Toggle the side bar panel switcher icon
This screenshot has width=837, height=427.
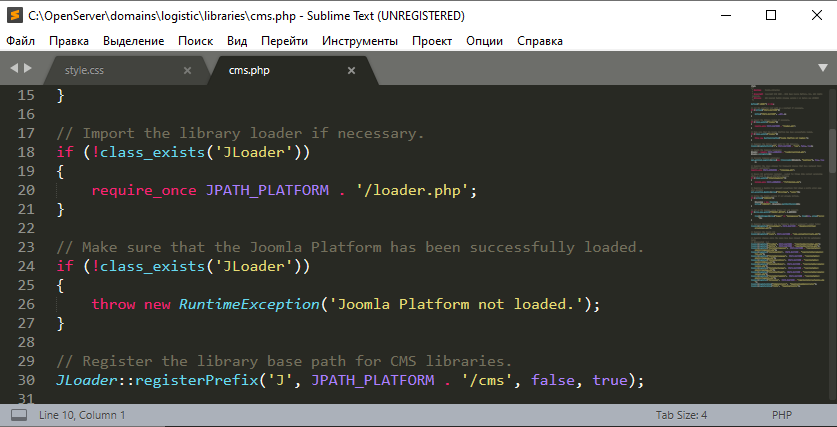19,414
